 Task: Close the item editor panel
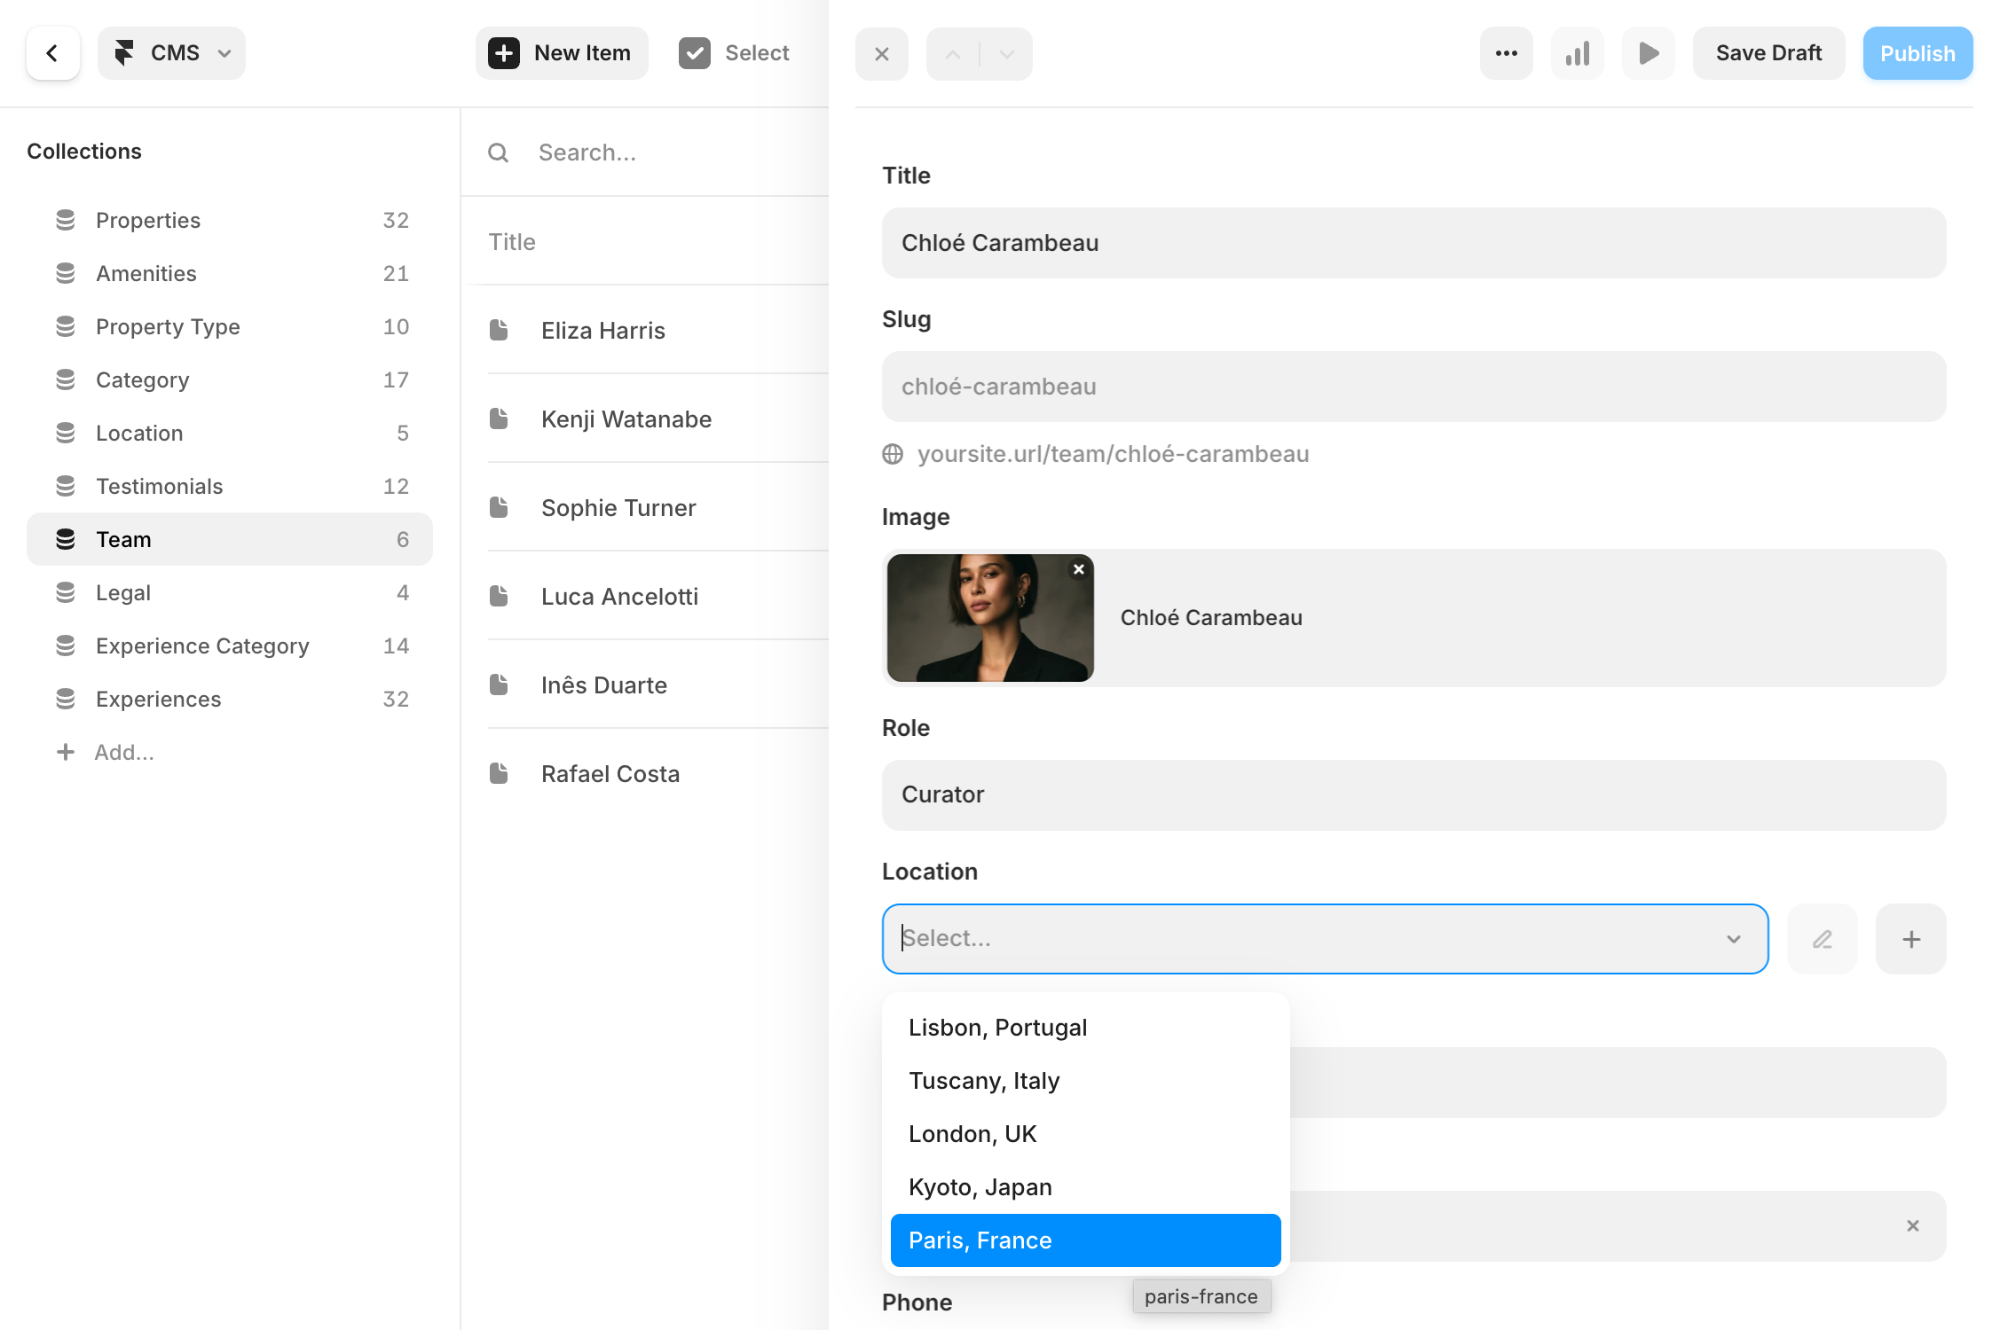tap(881, 54)
